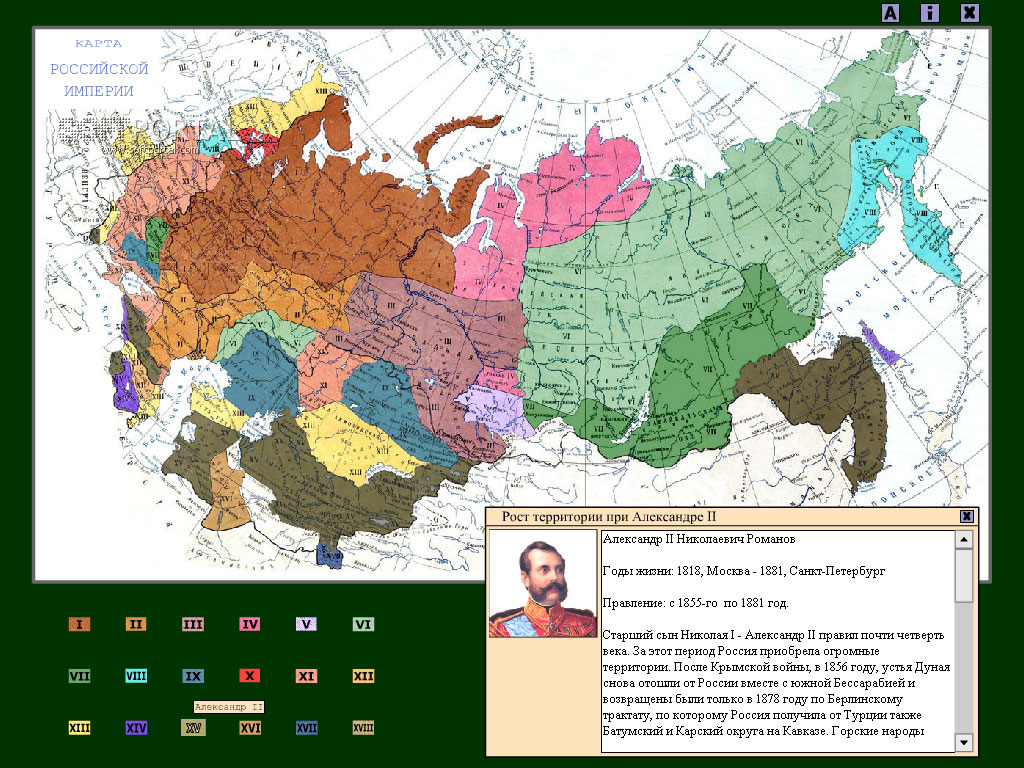Show the purple legend period XIV
This screenshot has height=768, width=1024.
[136, 728]
